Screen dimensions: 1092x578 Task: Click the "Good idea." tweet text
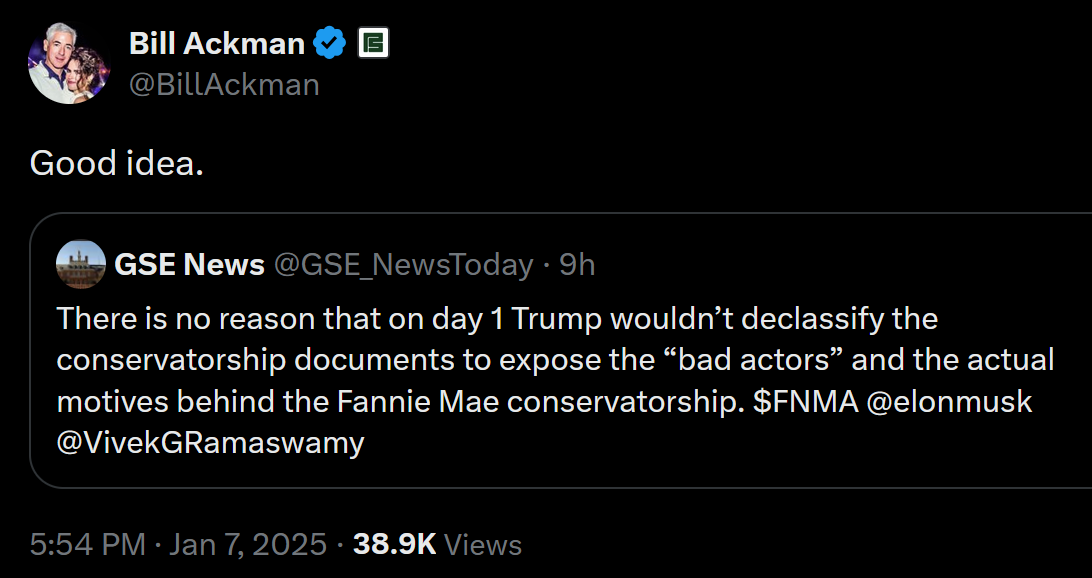(x=116, y=162)
